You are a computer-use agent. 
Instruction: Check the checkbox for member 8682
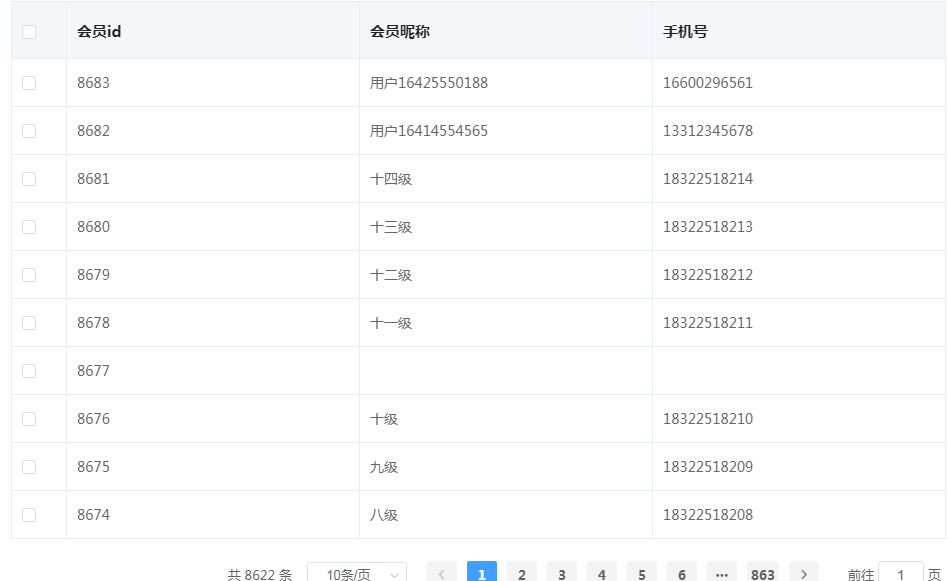(x=29, y=130)
